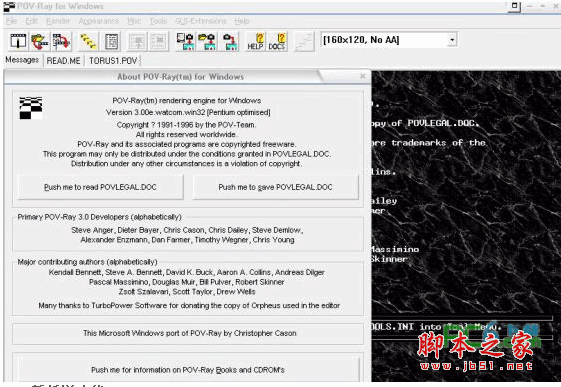Image resolution: width=561 pixels, height=387 pixels.
Task: Click 'trademarks of the' in messages window
Action: tap(438, 143)
